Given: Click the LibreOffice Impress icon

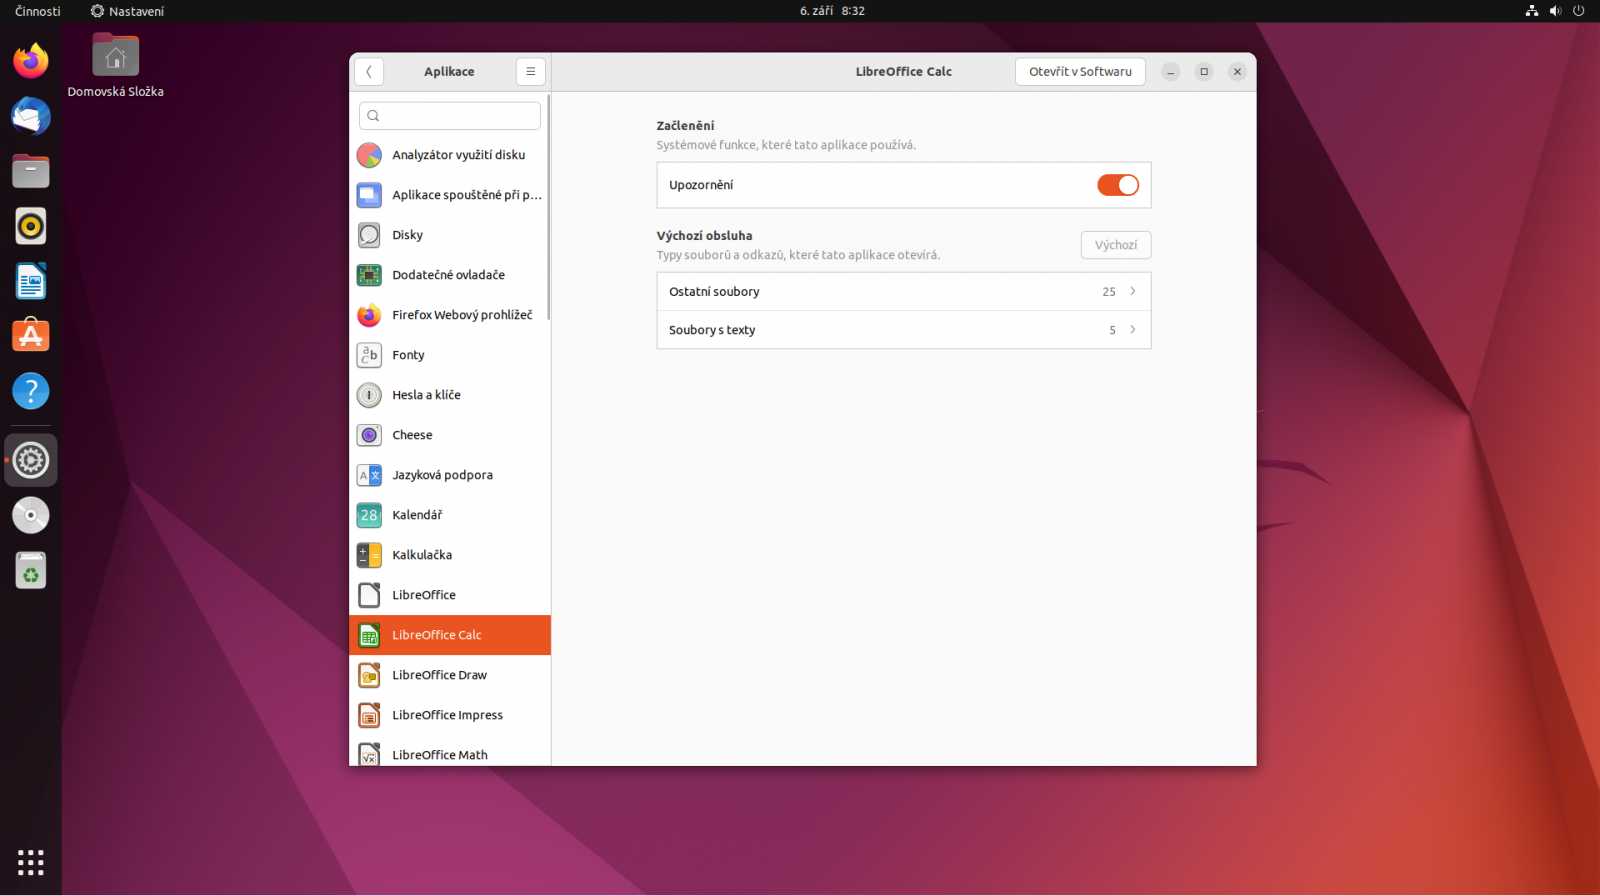Looking at the screenshot, I should pyautogui.click(x=369, y=715).
